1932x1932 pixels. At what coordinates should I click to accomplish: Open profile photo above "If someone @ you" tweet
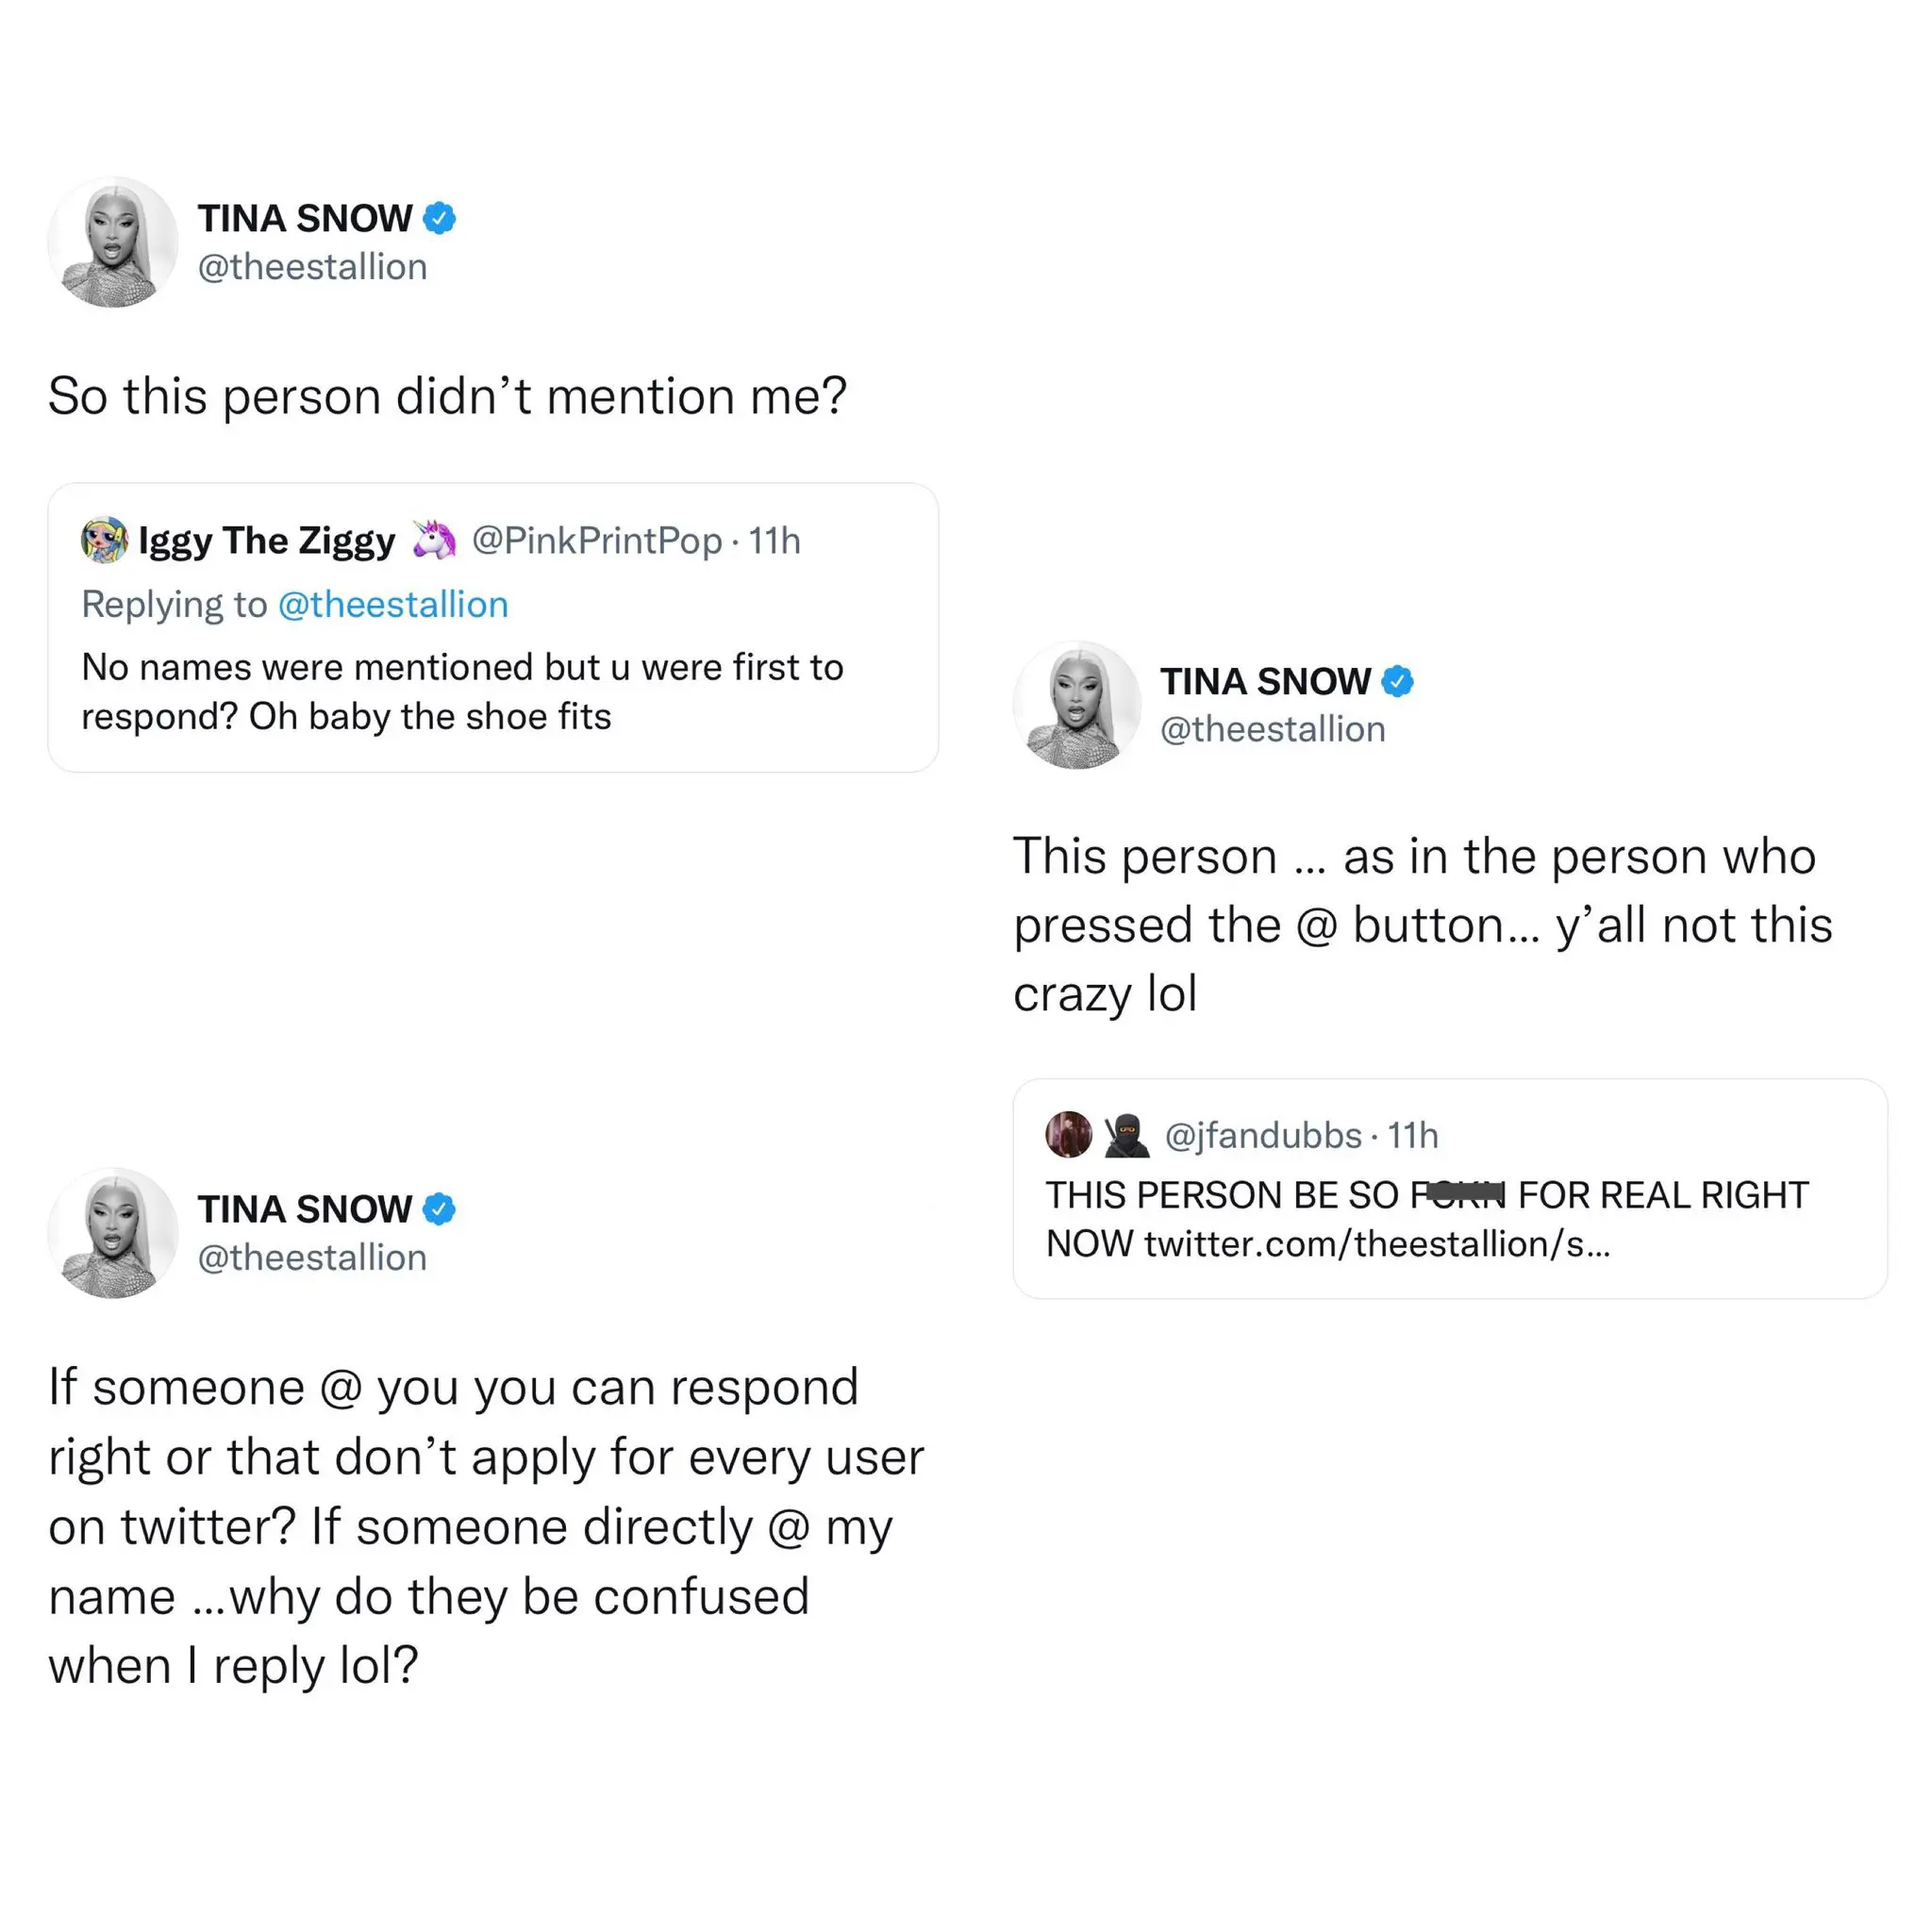click(x=113, y=1233)
